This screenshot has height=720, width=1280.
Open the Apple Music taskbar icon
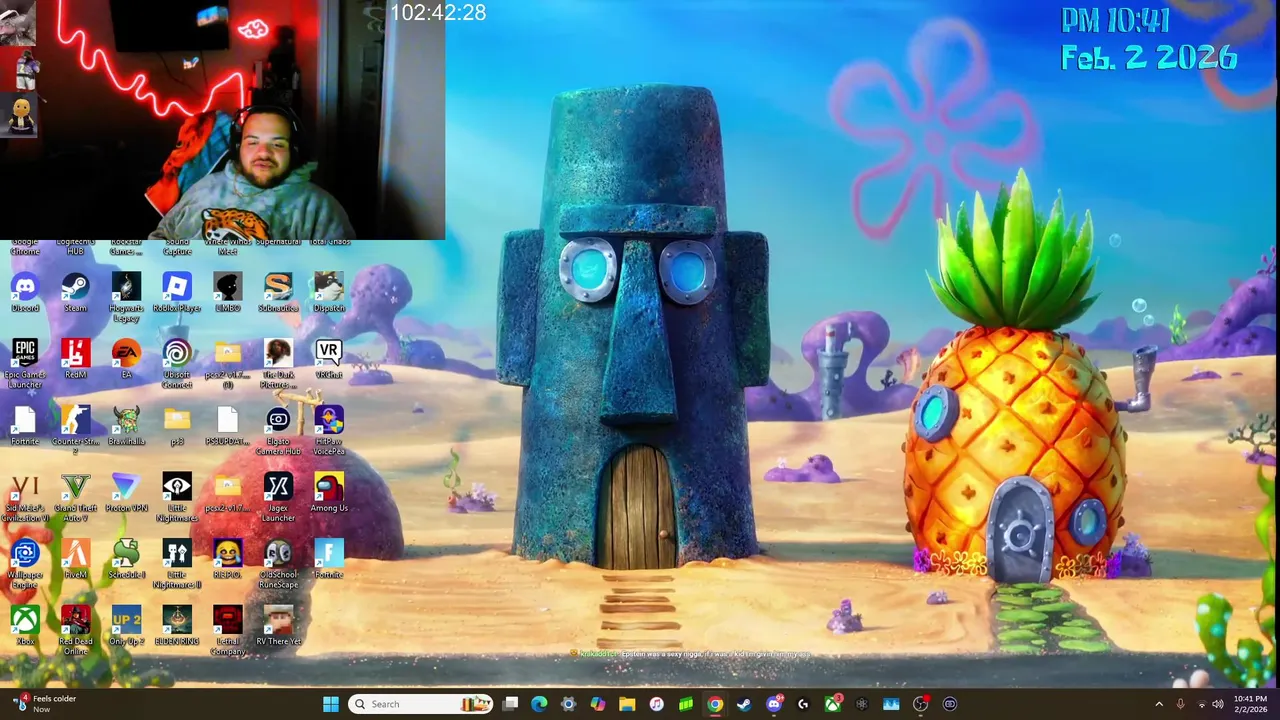(x=656, y=704)
